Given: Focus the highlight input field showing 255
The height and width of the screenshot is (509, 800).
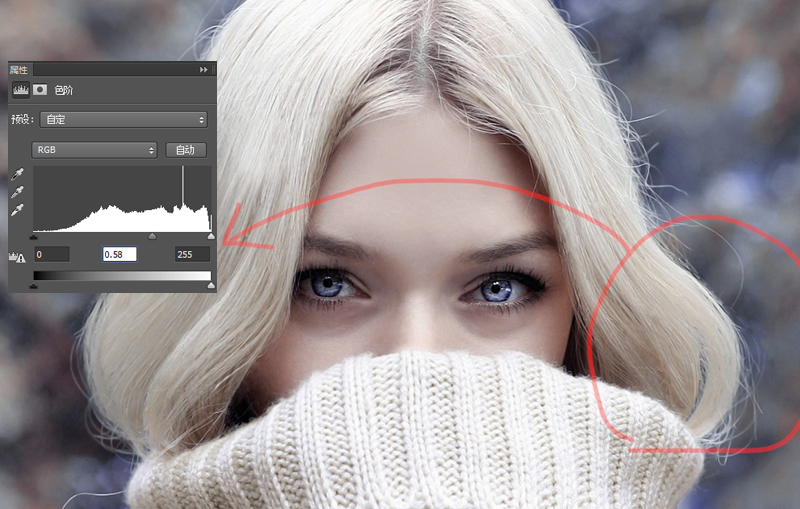Looking at the screenshot, I should point(192,254).
